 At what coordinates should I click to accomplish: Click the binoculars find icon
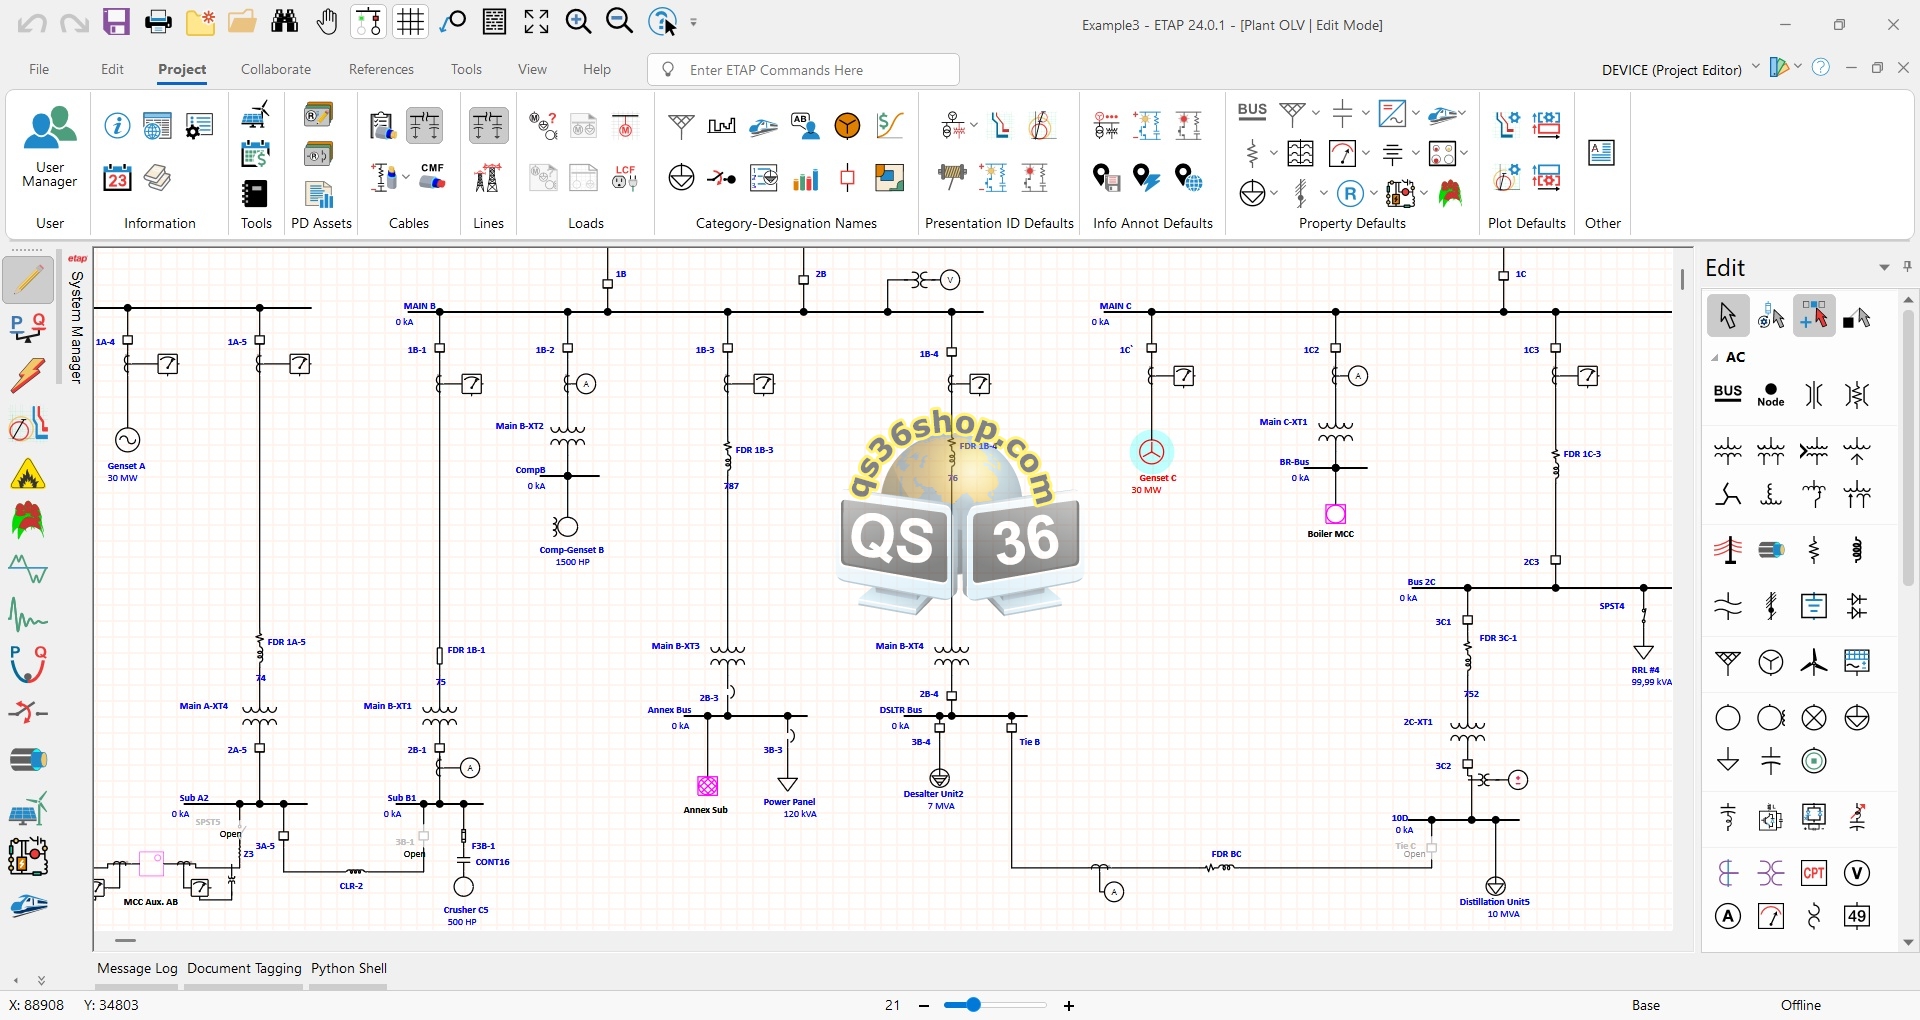point(285,22)
